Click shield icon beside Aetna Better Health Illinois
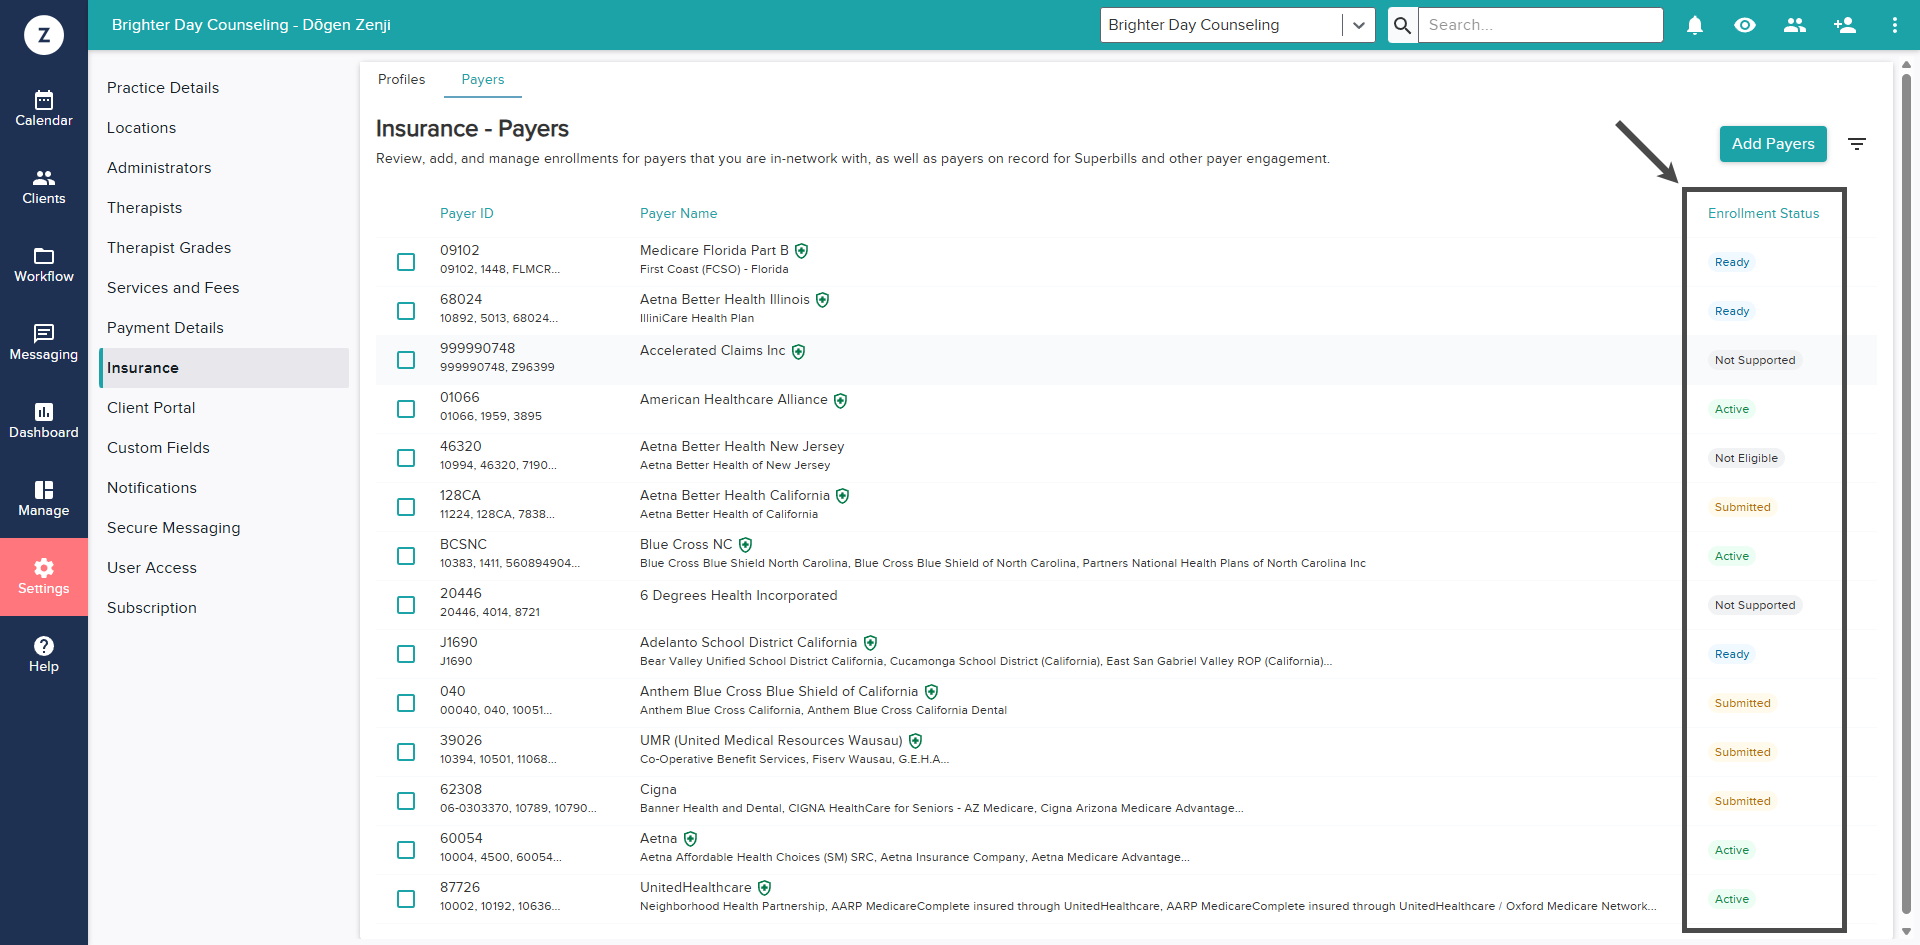The image size is (1920, 945). pyautogui.click(x=823, y=300)
